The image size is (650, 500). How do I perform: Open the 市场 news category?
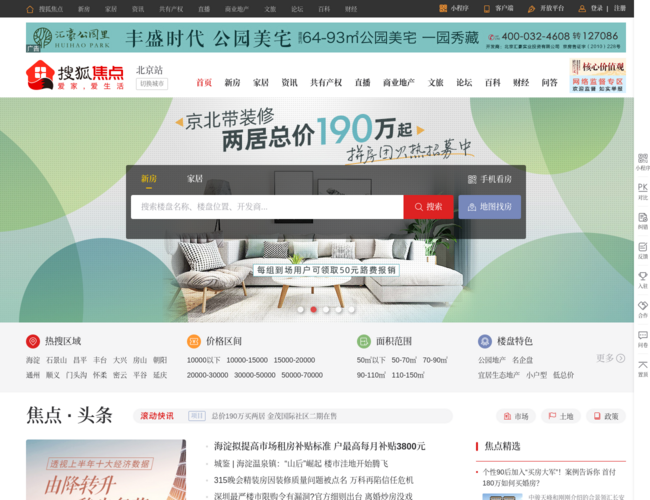click(x=516, y=416)
